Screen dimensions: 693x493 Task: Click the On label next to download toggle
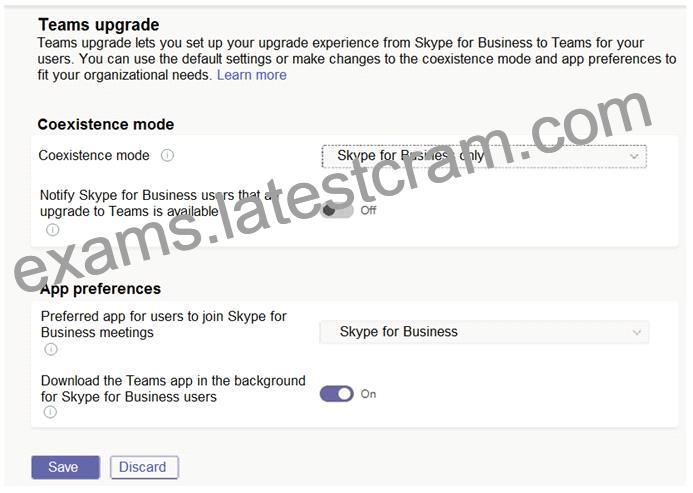click(368, 394)
